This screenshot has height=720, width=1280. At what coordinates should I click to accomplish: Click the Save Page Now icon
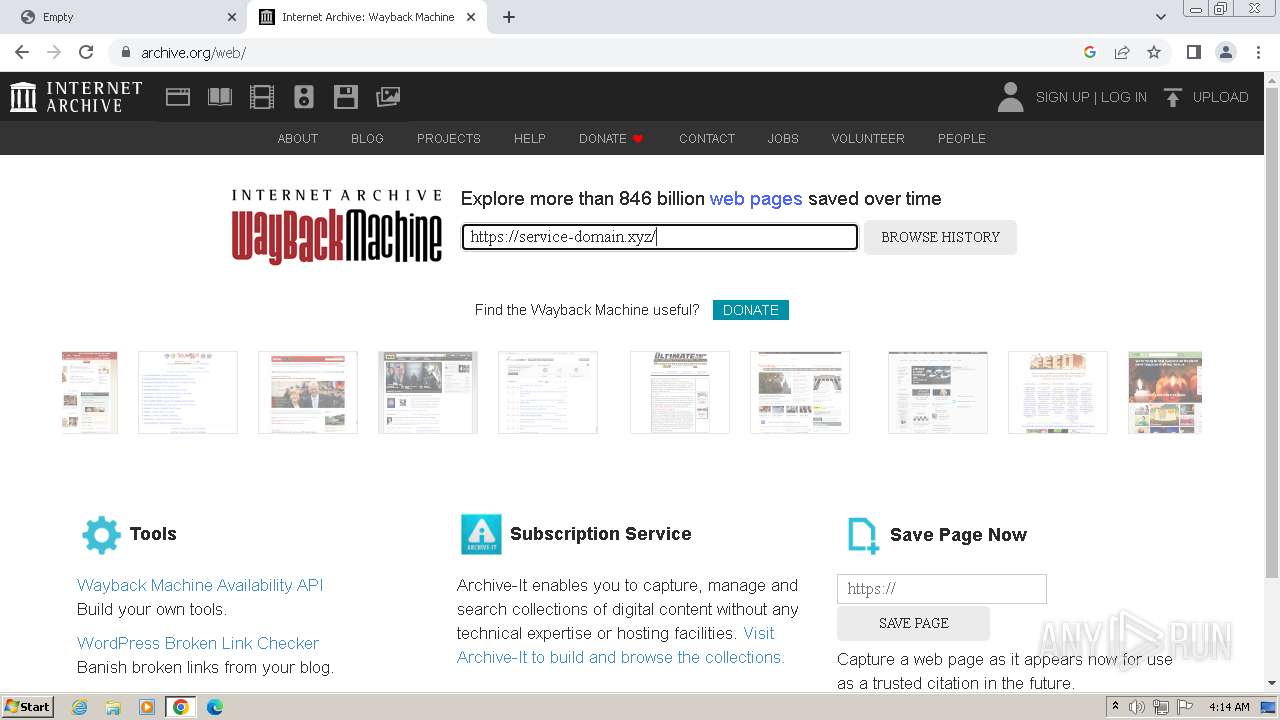[863, 536]
